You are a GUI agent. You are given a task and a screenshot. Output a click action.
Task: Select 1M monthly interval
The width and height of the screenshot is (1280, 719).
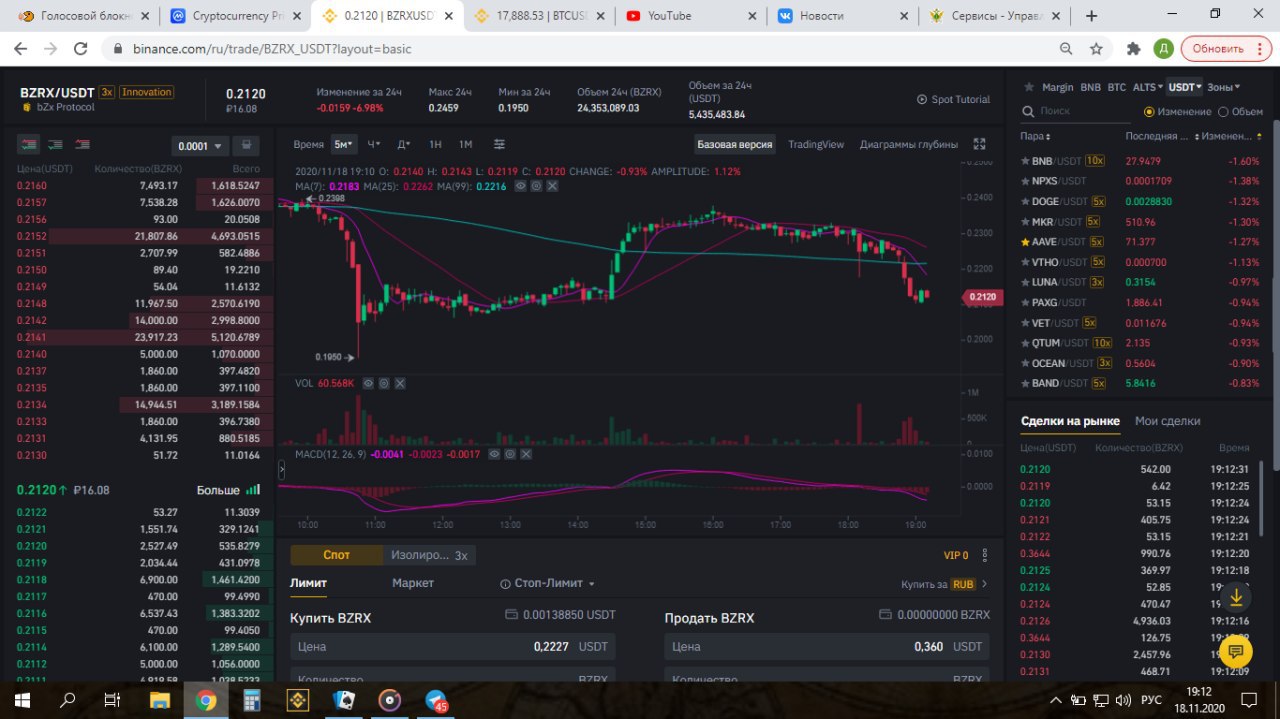[465, 144]
